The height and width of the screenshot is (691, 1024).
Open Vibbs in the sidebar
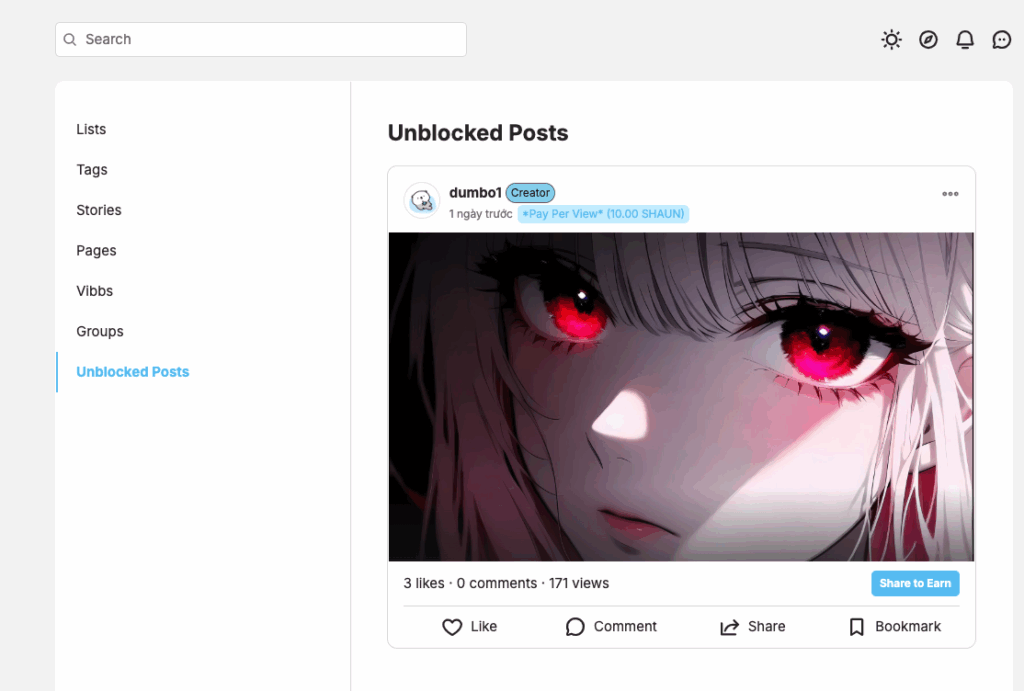[x=94, y=291]
